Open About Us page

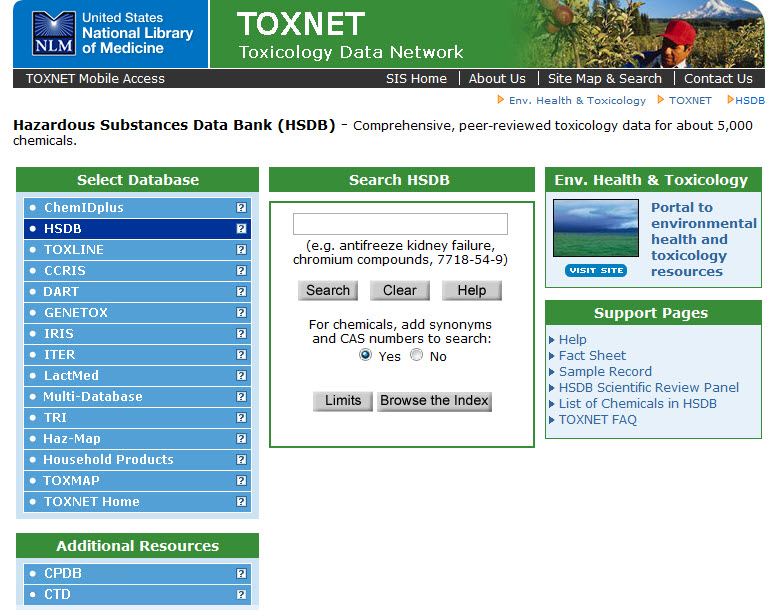point(497,79)
